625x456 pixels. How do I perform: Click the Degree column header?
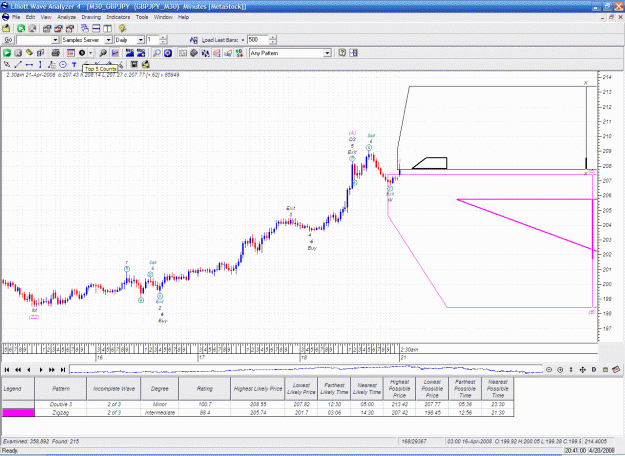point(159,389)
